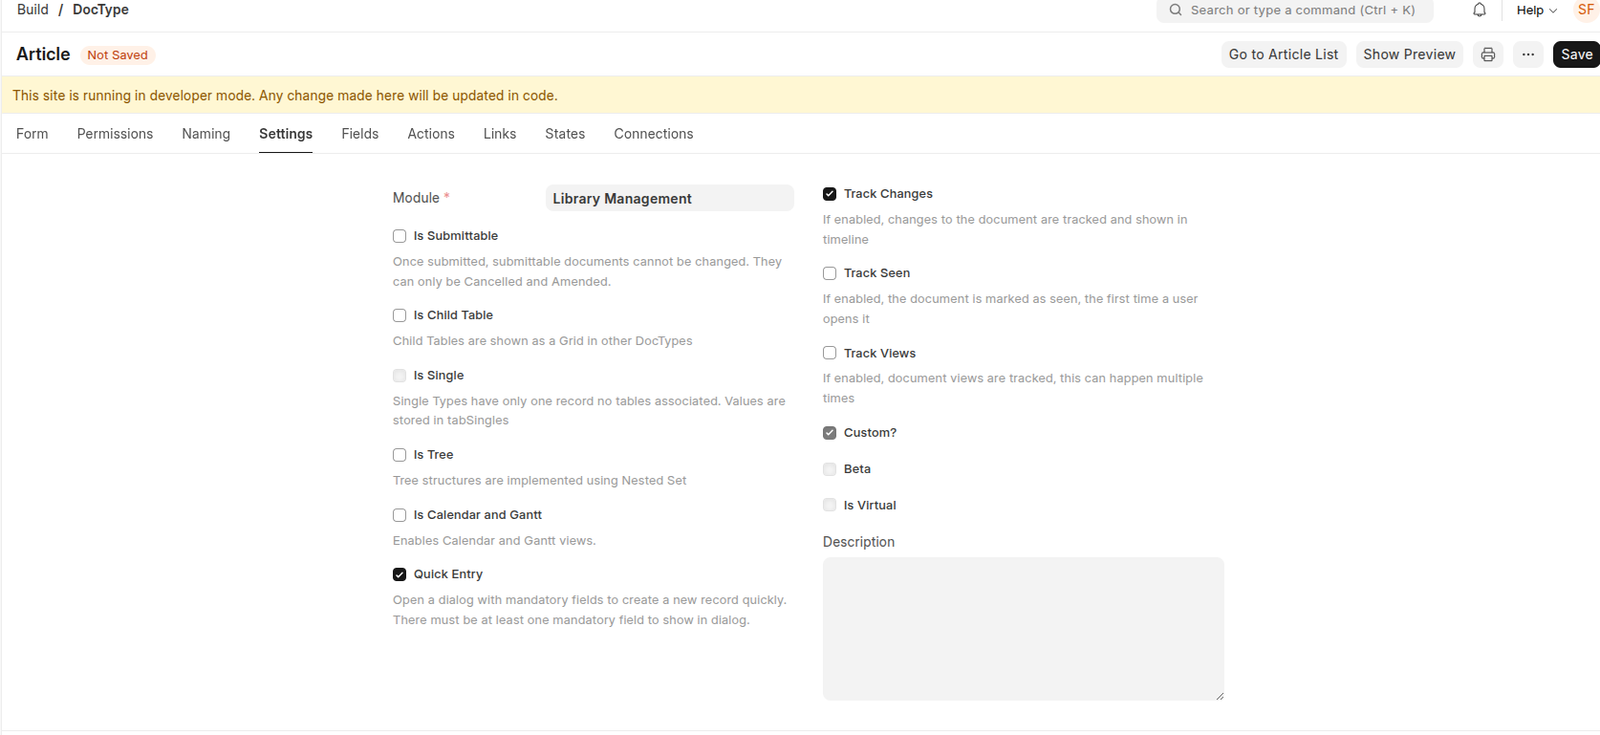Click the SF user avatar

[x=1586, y=10]
